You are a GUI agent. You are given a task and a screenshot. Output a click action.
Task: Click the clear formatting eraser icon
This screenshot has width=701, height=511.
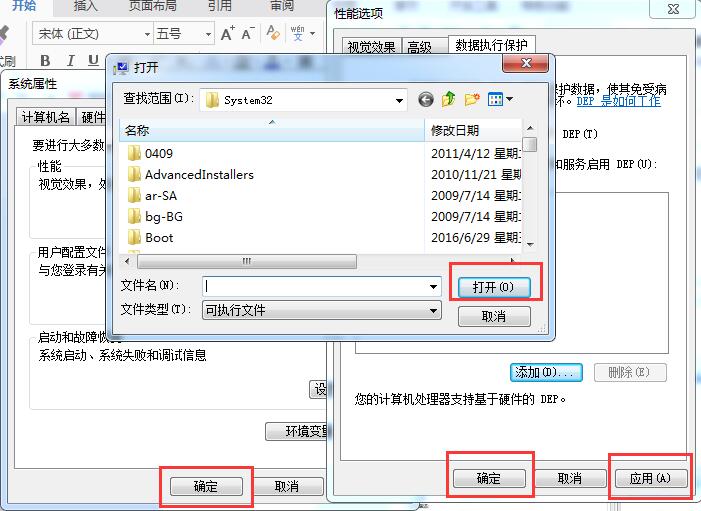(273, 33)
